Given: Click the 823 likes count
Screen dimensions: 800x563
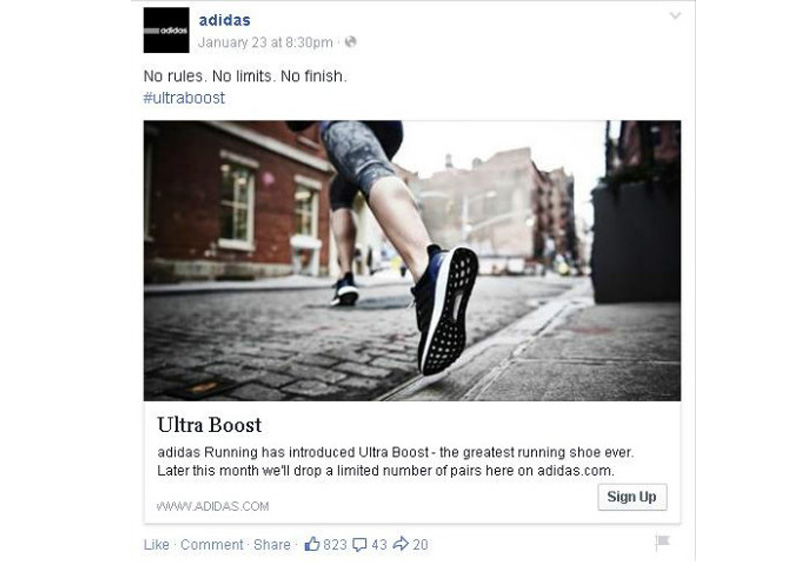Looking at the screenshot, I should pos(335,545).
